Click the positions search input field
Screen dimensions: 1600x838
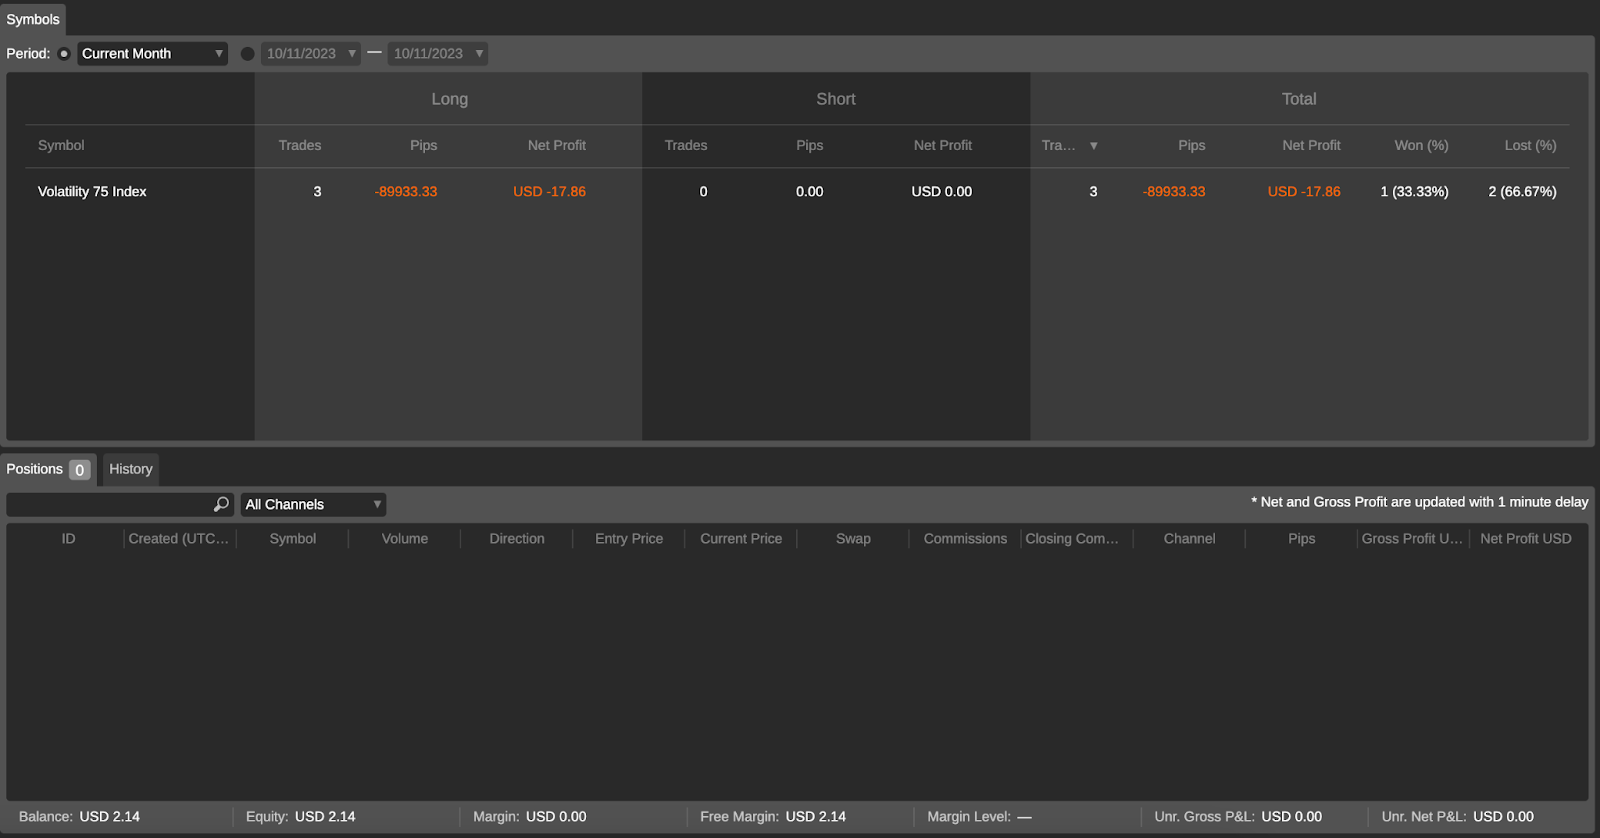coord(108,505)
